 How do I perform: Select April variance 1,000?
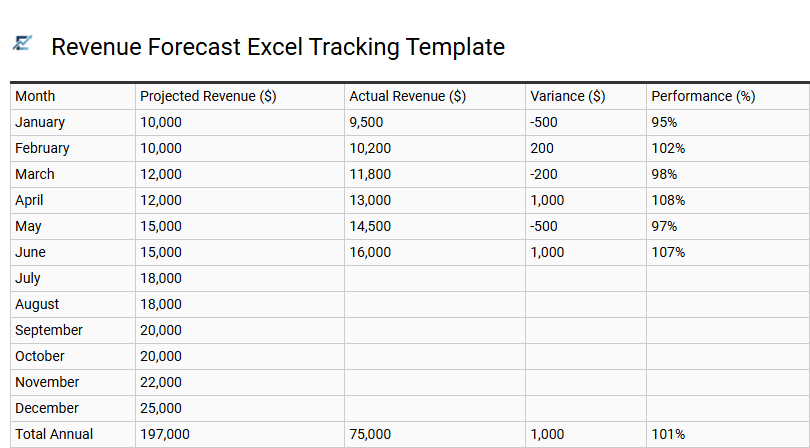click(547, 200)
